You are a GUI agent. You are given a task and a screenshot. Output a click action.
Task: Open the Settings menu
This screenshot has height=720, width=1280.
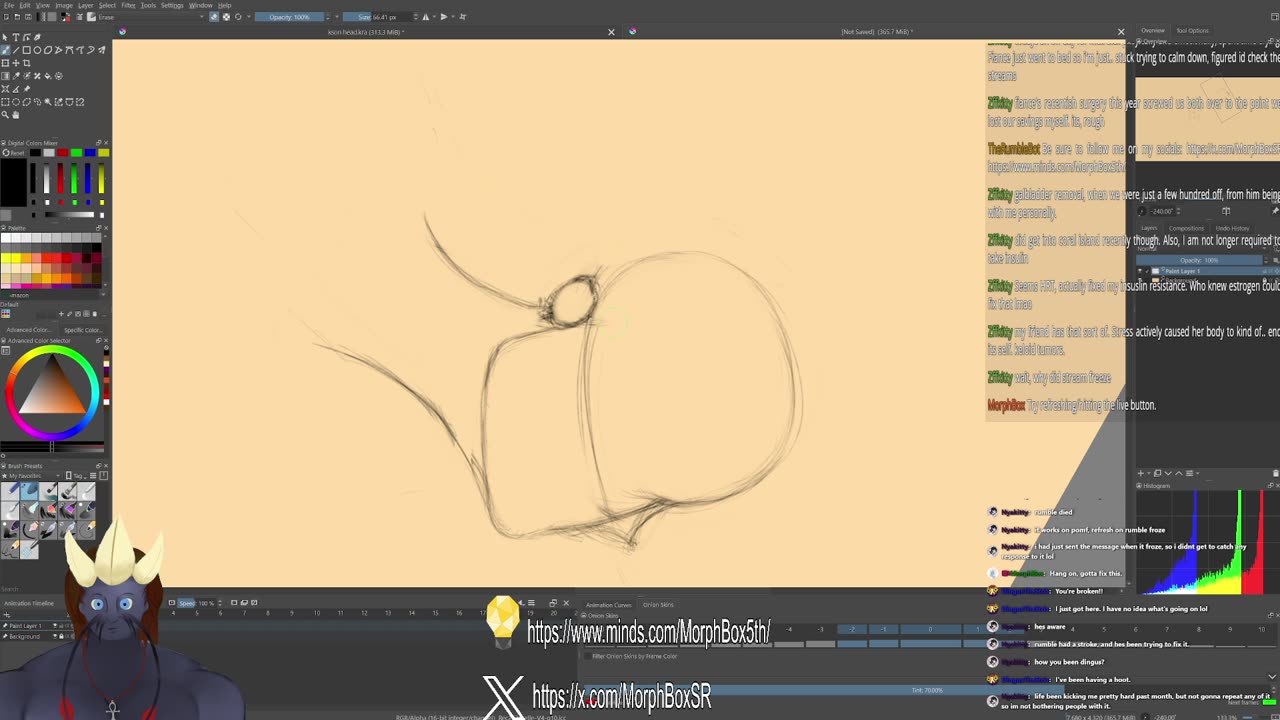172,5
